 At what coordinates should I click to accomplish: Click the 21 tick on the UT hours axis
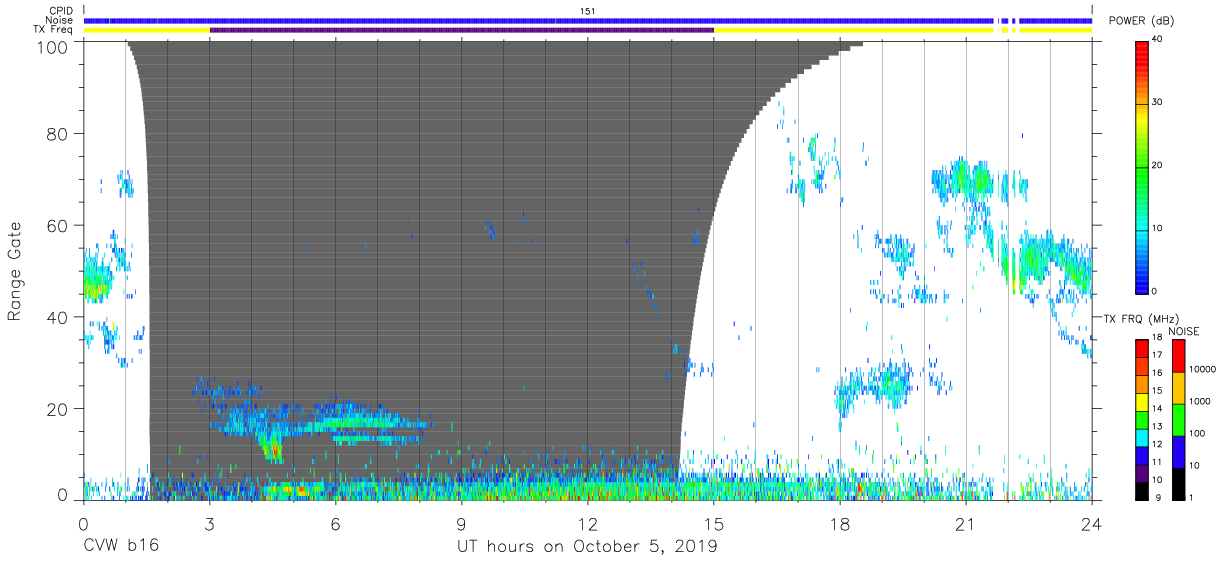click(966, 523)
